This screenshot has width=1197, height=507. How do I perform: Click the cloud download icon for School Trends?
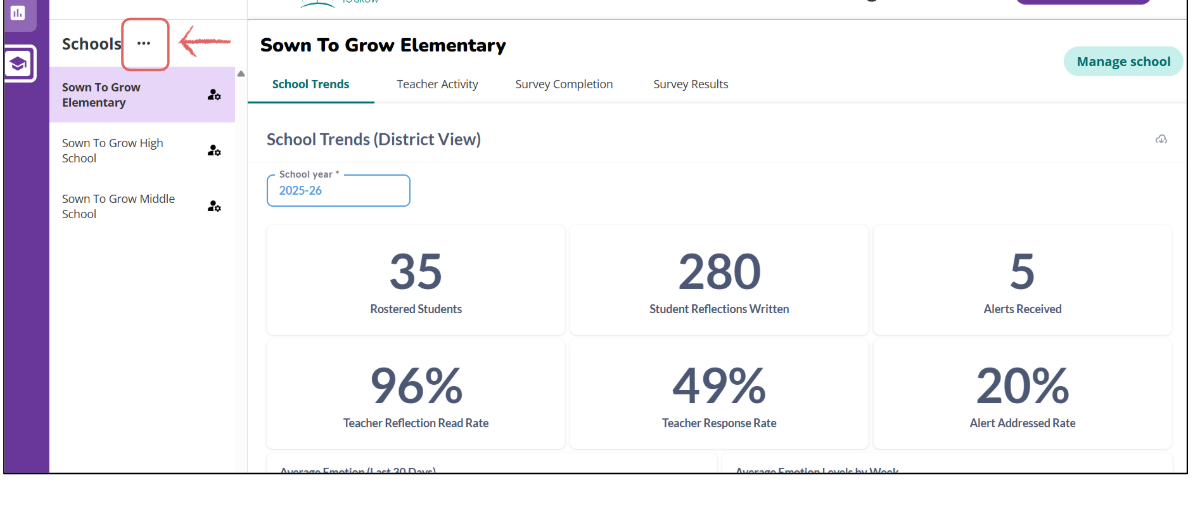coord(1161,139)
